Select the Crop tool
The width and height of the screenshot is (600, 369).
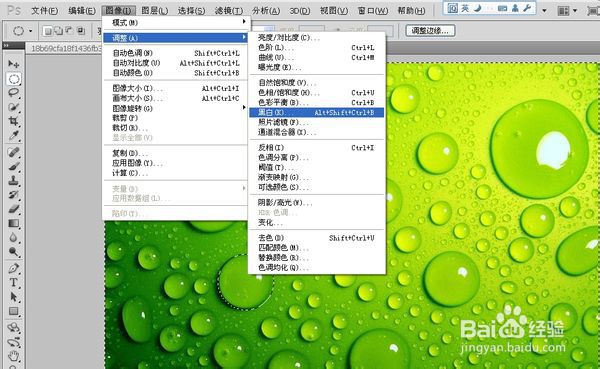click(14, 121)
